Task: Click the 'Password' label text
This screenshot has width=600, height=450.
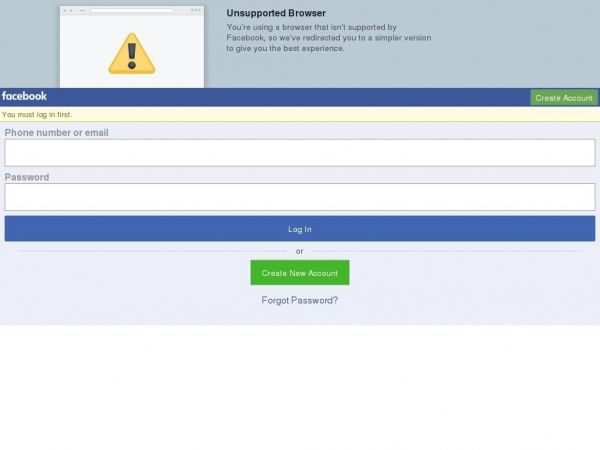Action: [x=27, y=177]
